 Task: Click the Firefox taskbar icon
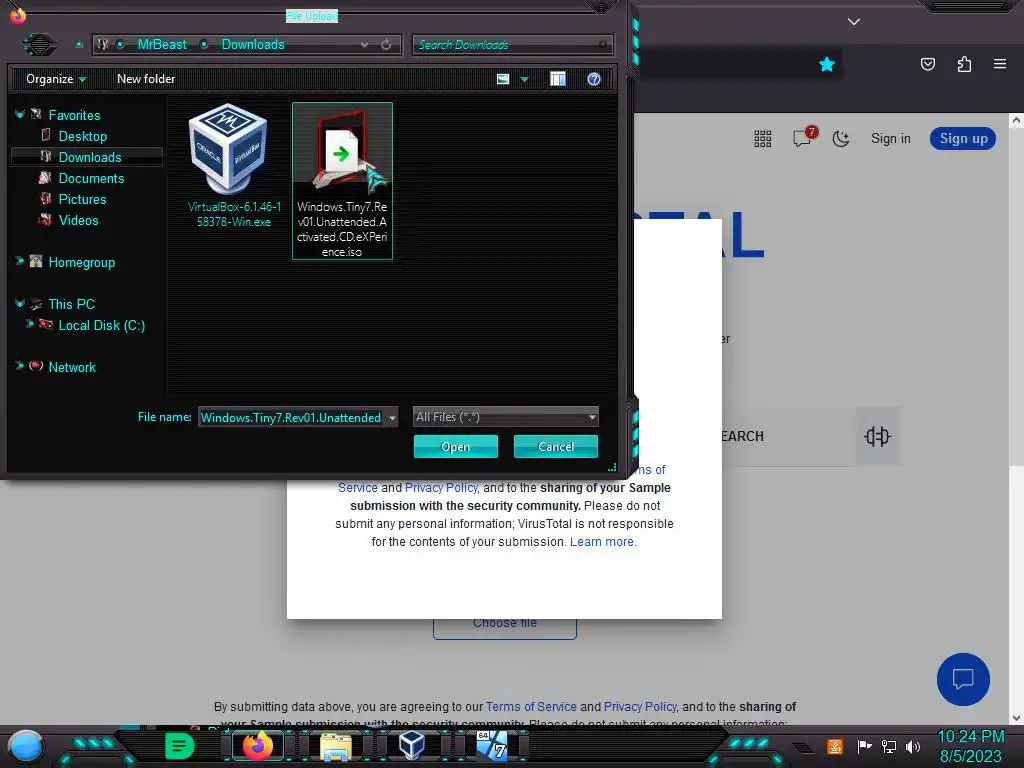257,746
